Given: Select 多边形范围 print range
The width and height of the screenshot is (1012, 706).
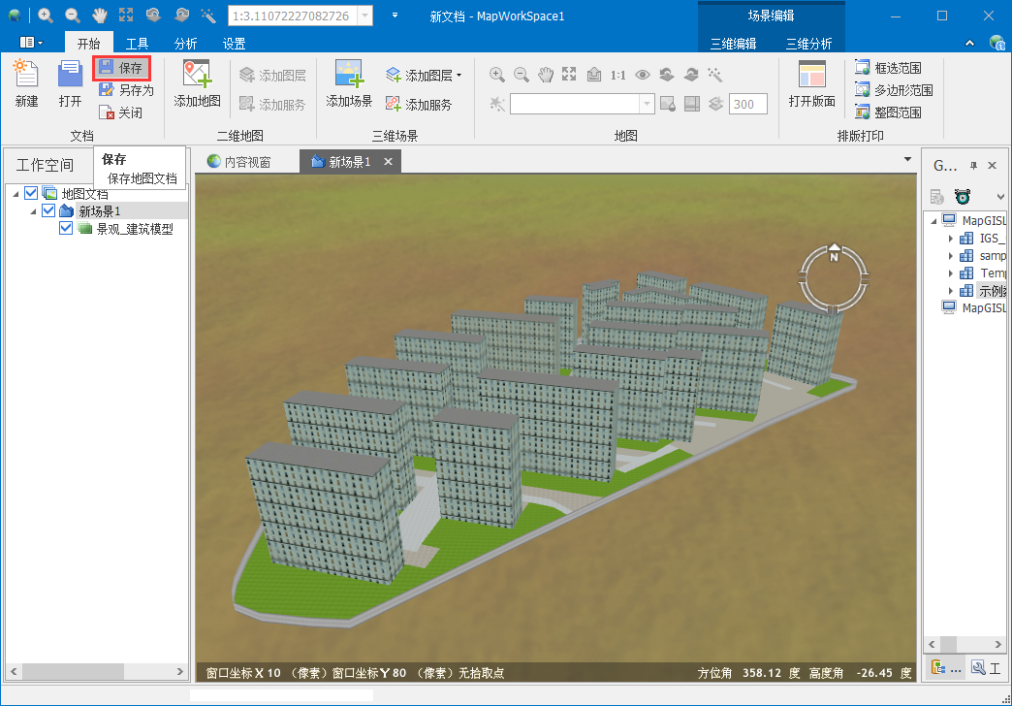Looking at the screenshot, I should [x=894, y=90].
